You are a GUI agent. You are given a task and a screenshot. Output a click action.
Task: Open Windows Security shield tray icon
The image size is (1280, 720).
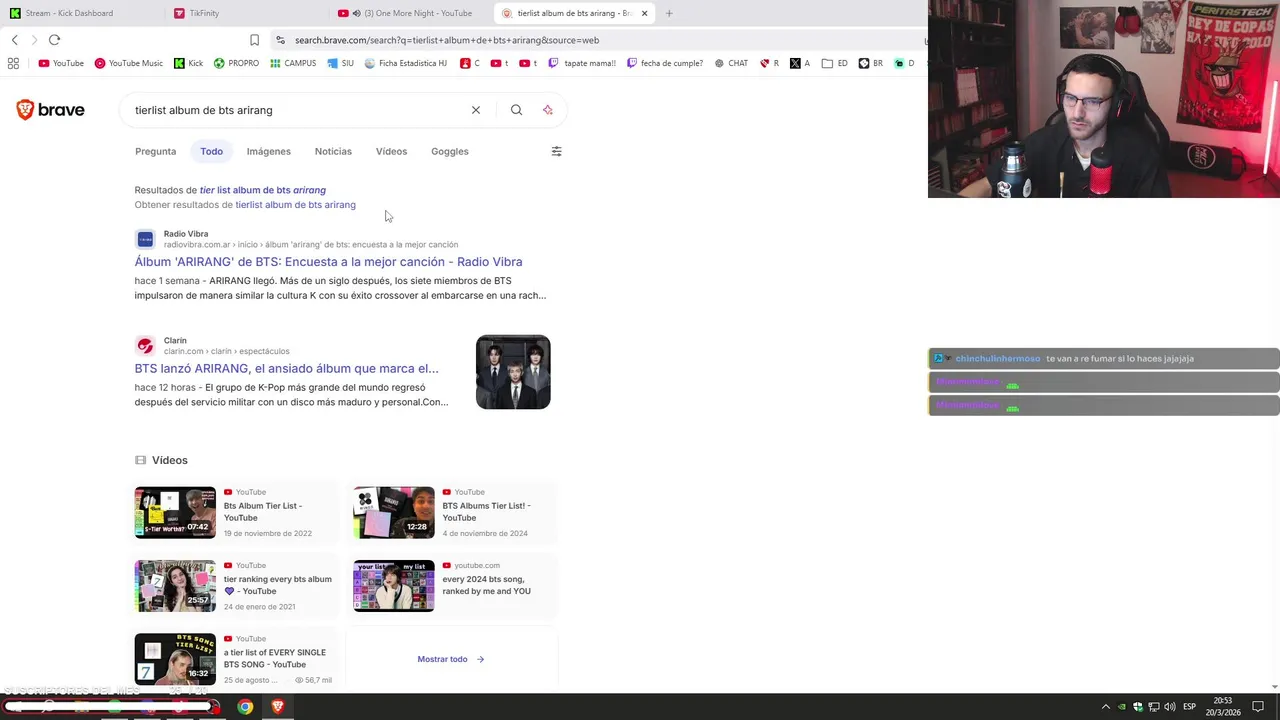(1138, 707)
